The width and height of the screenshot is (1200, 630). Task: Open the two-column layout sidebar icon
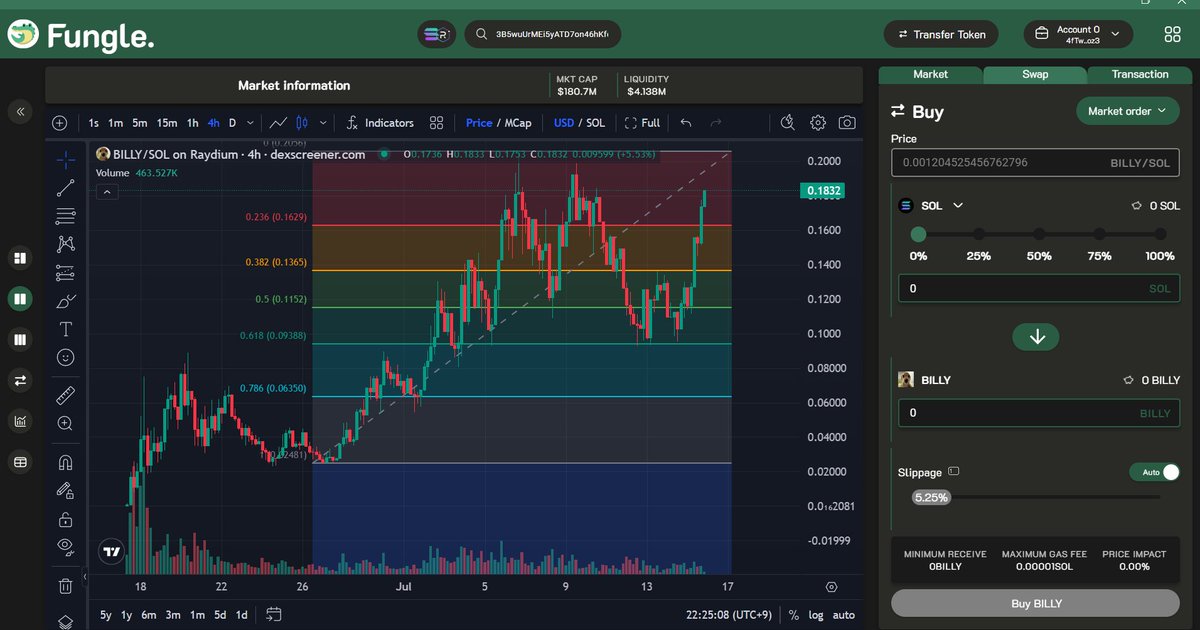click(19, 298)
